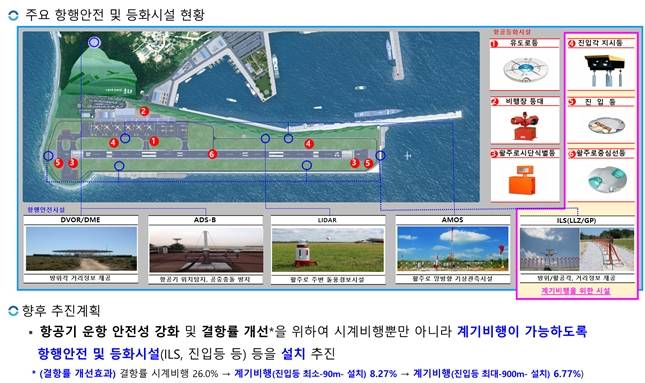
Task: Click the AMOS title label
Action: [x=452, y=220]
